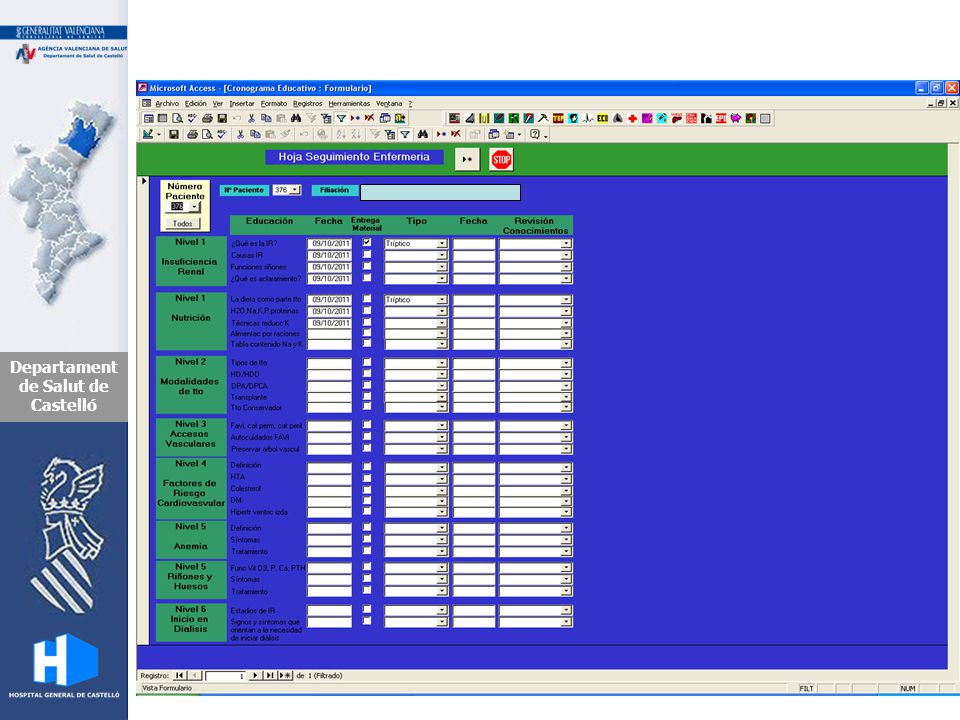The image size is (960, 720).
Task: Click the Sort Ascending A-Z icon
Action: point(341,134)
